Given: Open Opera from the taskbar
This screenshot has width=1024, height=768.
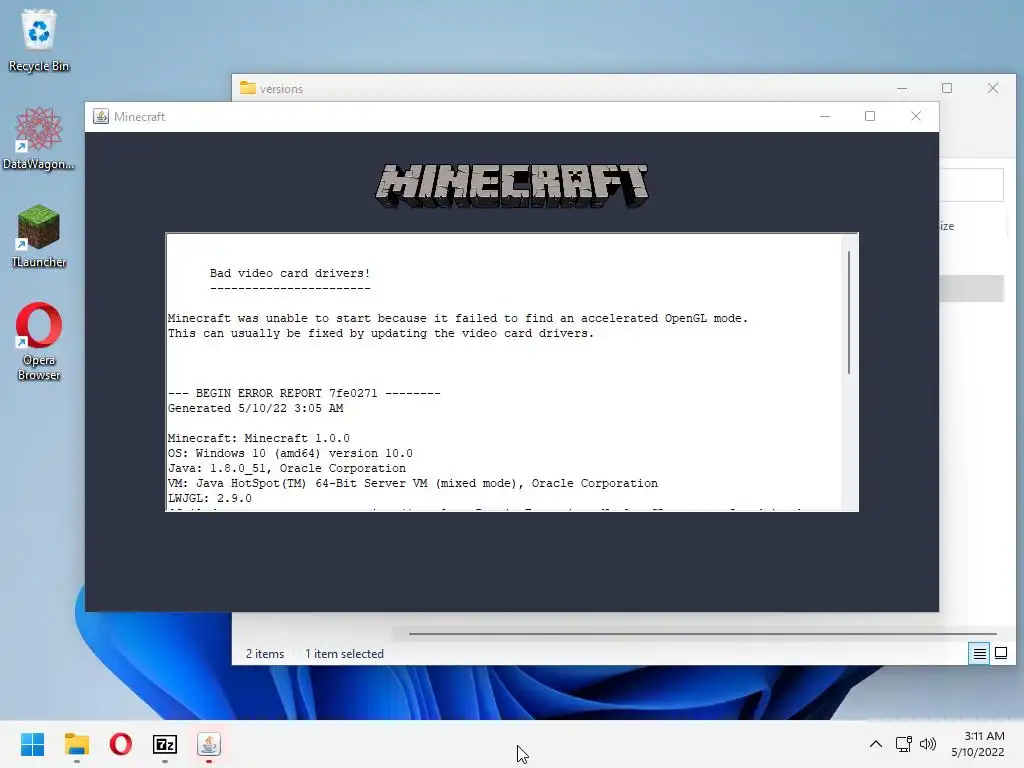Looking at the screenshot, I should (121, 744).
